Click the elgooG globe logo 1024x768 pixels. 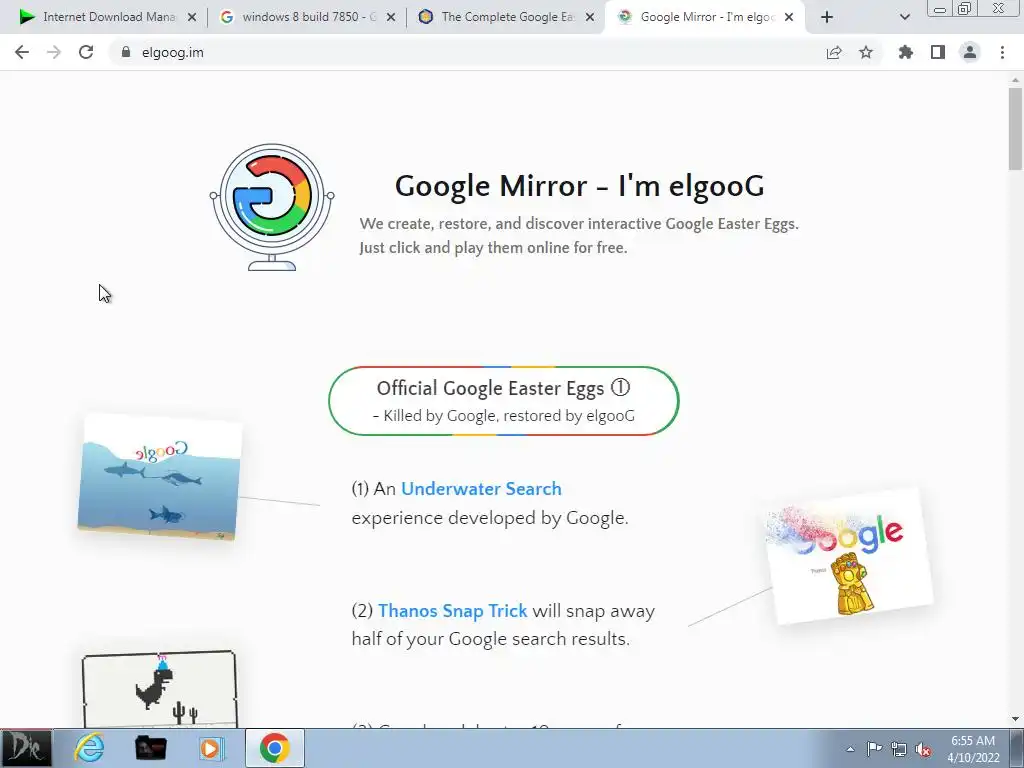pos(272,207)
